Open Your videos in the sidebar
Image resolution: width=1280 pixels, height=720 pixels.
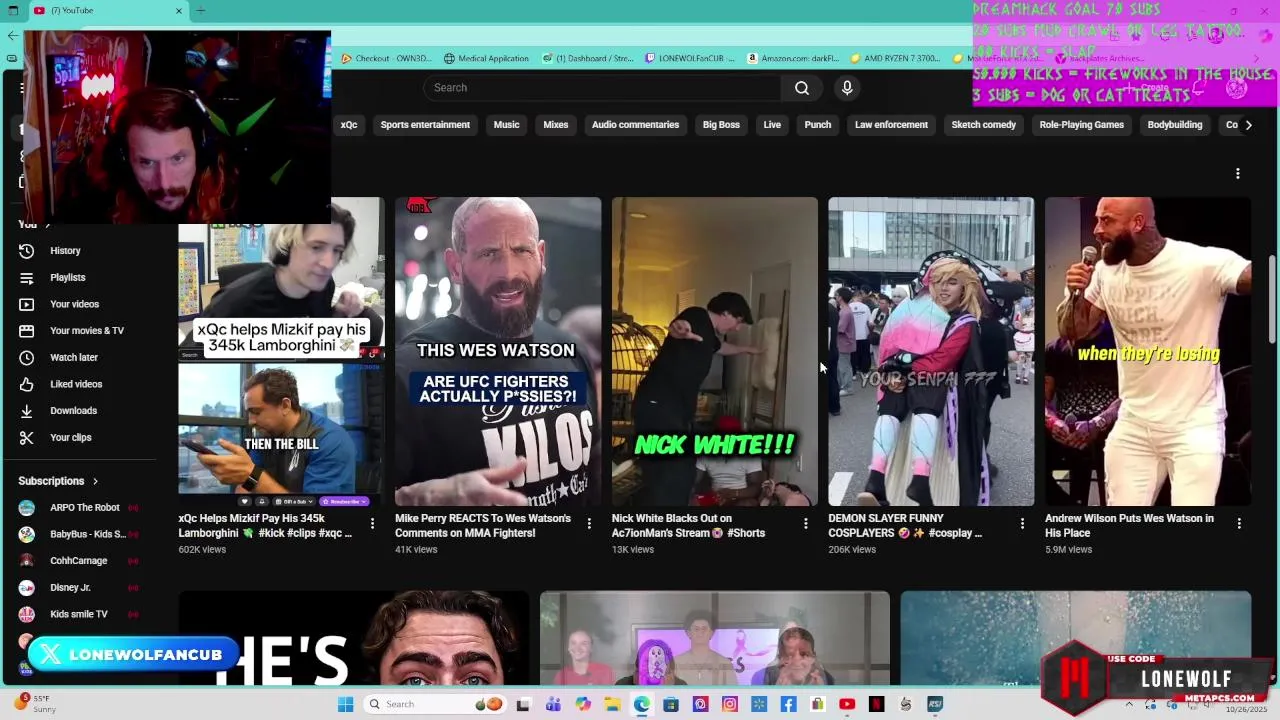click(74, 304)
